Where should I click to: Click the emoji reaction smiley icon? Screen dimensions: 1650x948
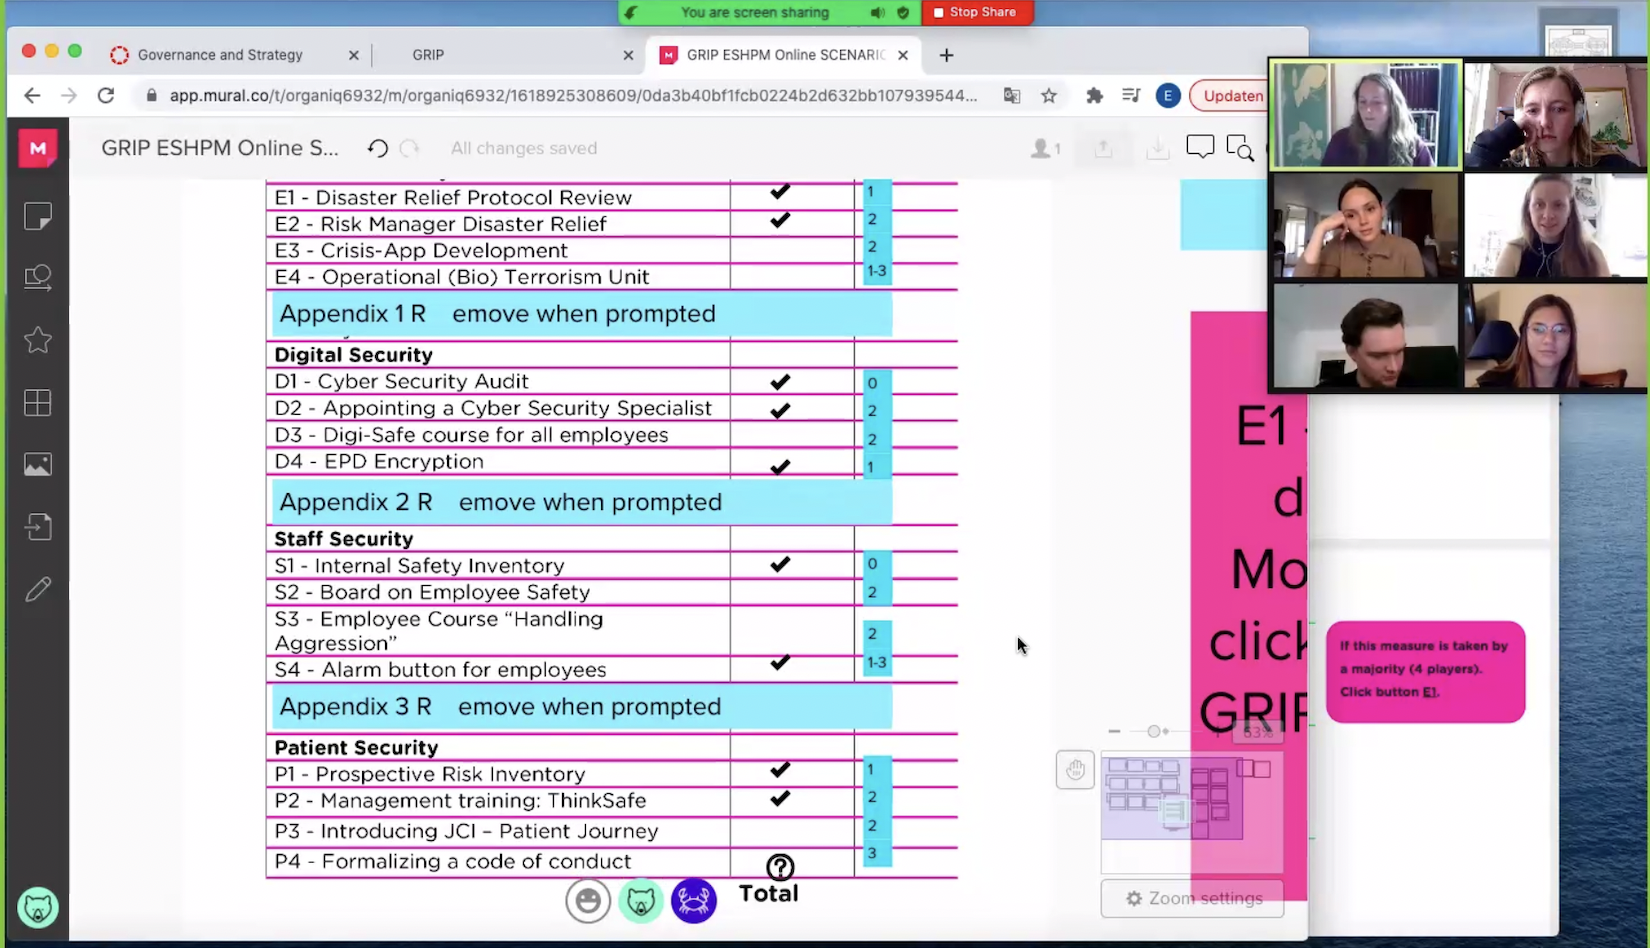point(588,901)
